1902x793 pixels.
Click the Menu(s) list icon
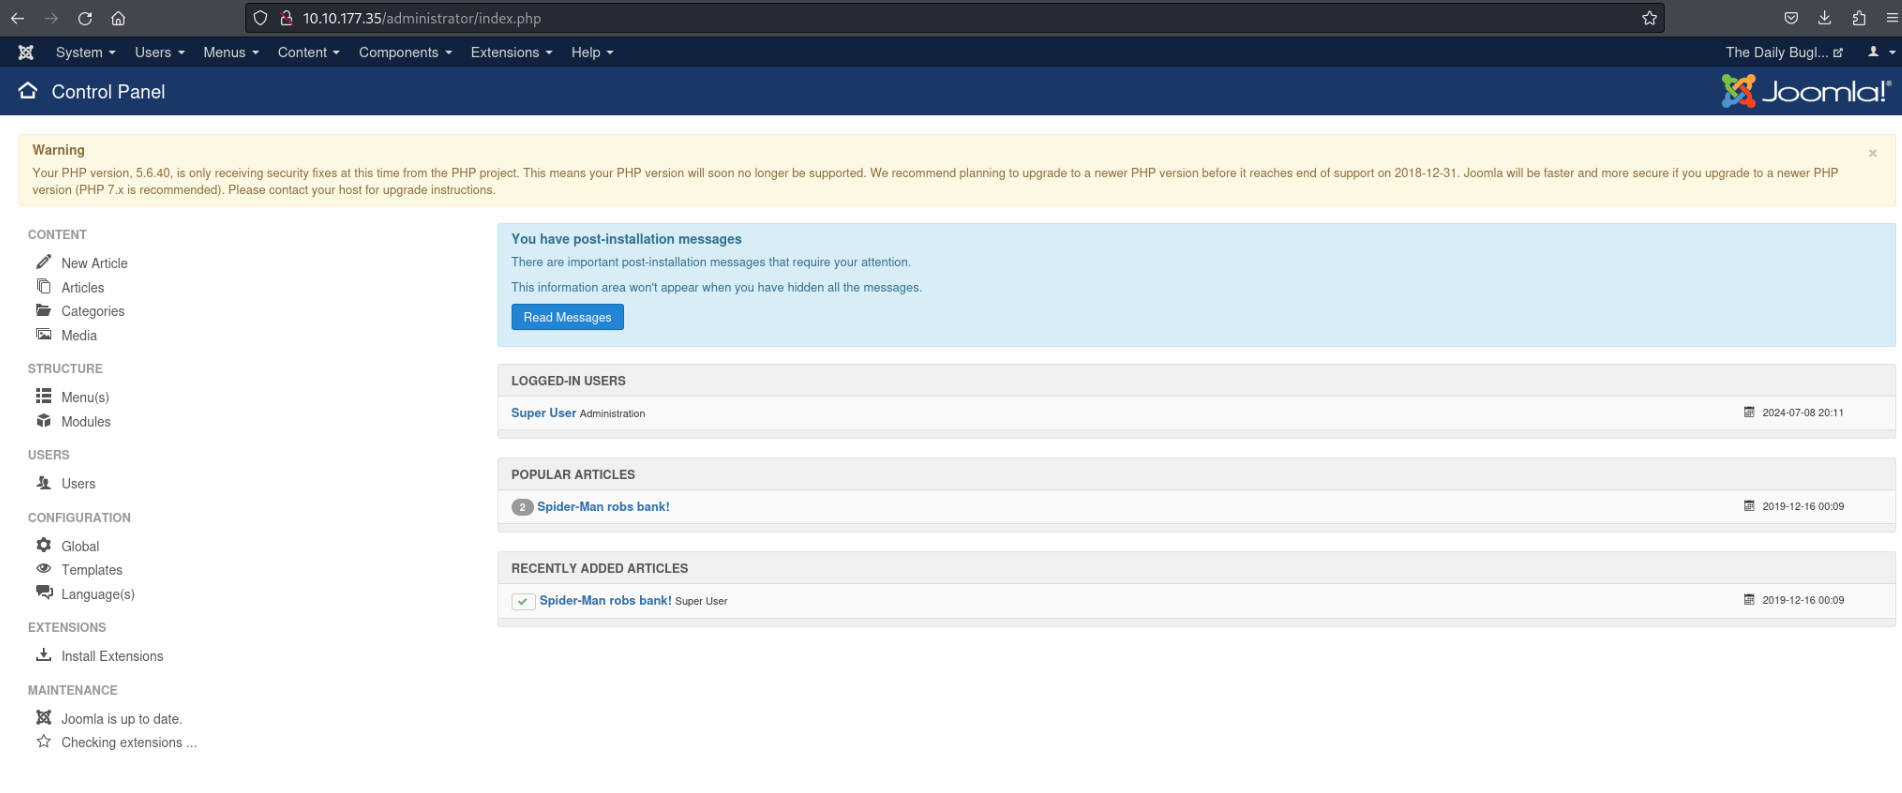44,396
